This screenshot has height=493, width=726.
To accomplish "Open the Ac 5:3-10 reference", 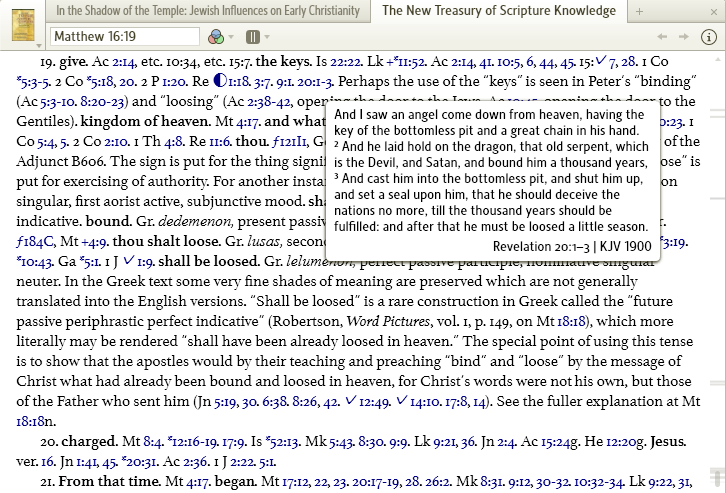I will click(59, 101).
